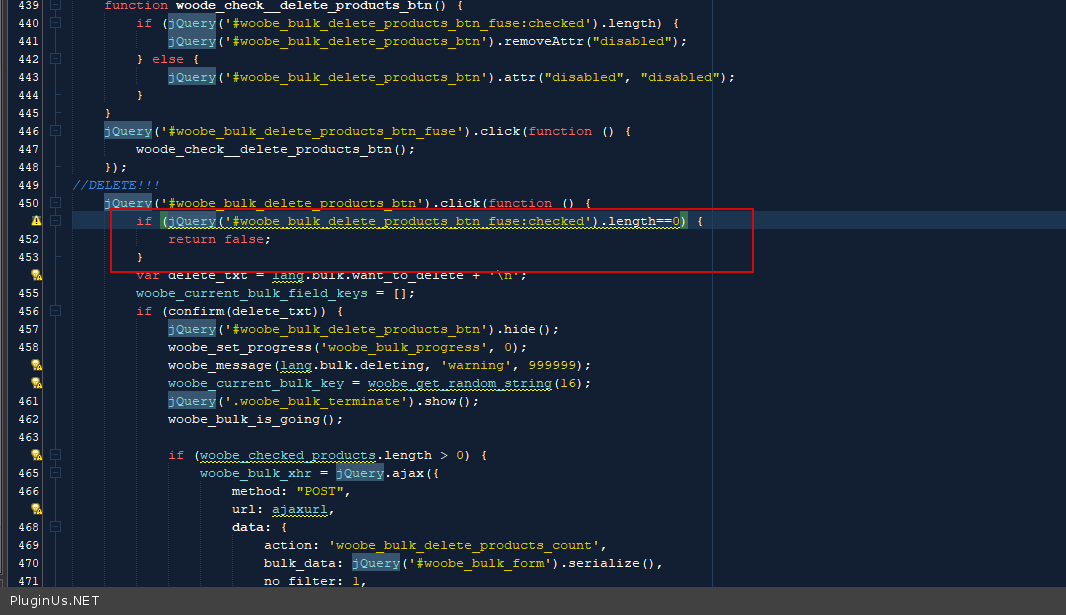Click hint lightbulb on the delete_txt declaration line
This screenshot has height=615, width=1066.
click(x=36, y=275)
